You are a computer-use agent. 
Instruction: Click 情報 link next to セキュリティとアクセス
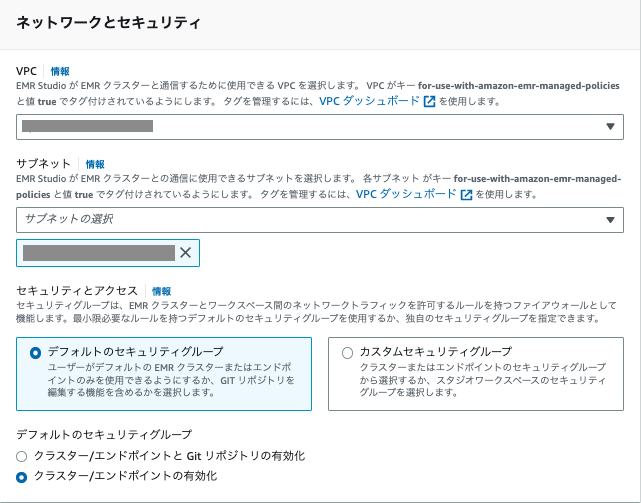pyautogui.click(x=161, y=291)
